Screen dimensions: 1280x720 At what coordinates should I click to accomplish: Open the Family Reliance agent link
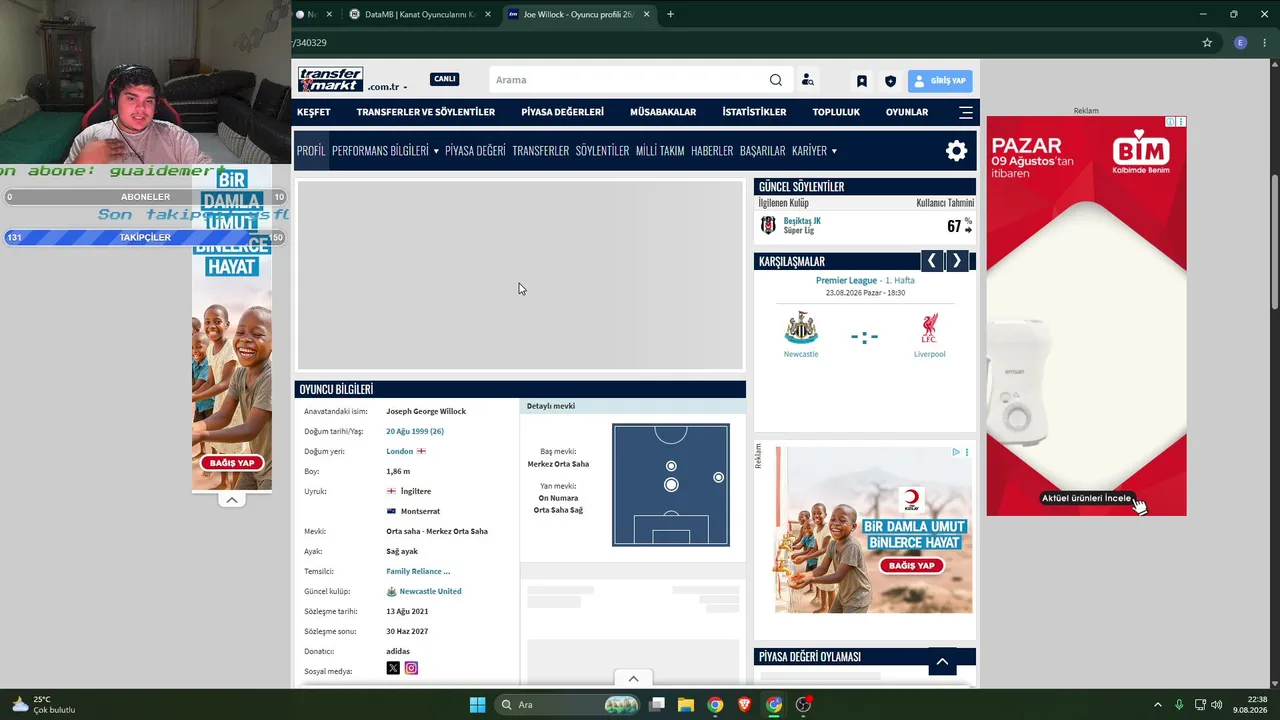pyautogui.click(x=418, y=571)
